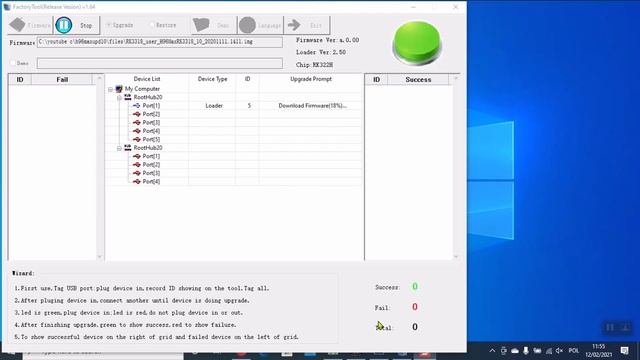Screen dimensions: 640x360
Task: Click the Upgrade Prompt column header
Action: (x=311, y=79)
